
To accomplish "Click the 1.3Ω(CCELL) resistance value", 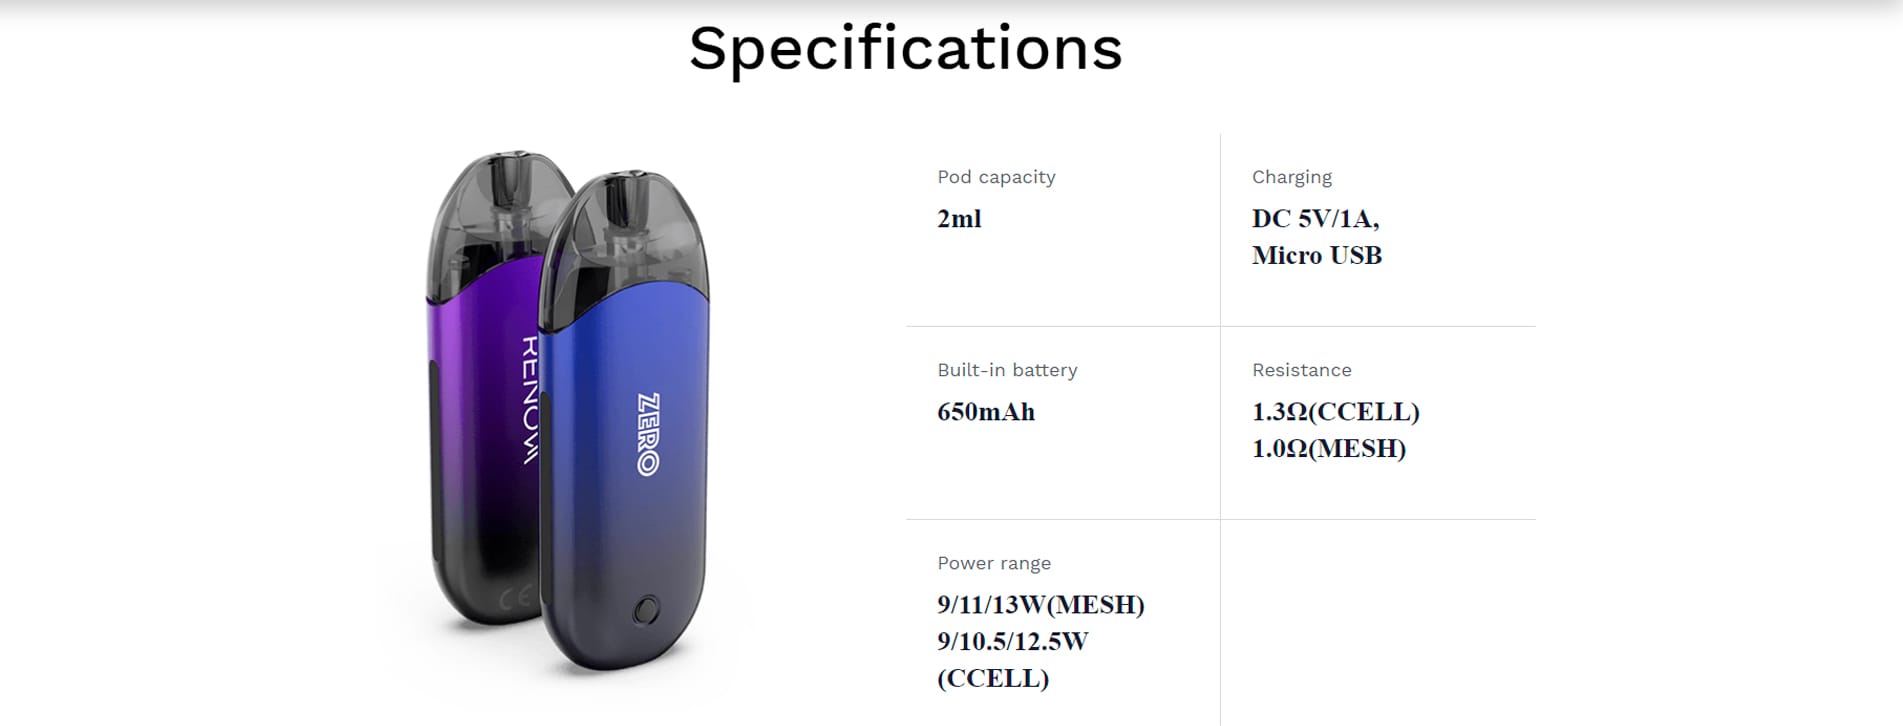I will [x=1335, y=412].
